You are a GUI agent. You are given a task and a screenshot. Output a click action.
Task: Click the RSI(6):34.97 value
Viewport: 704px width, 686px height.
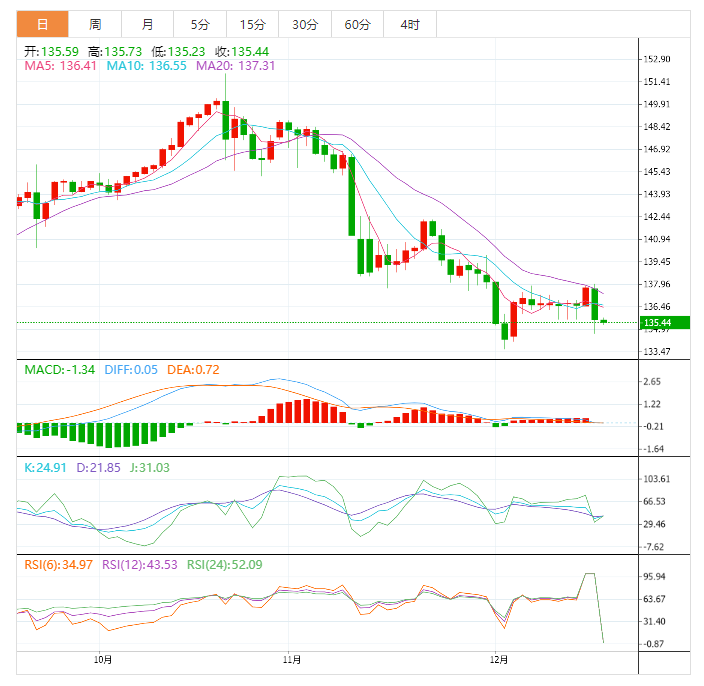58,565
